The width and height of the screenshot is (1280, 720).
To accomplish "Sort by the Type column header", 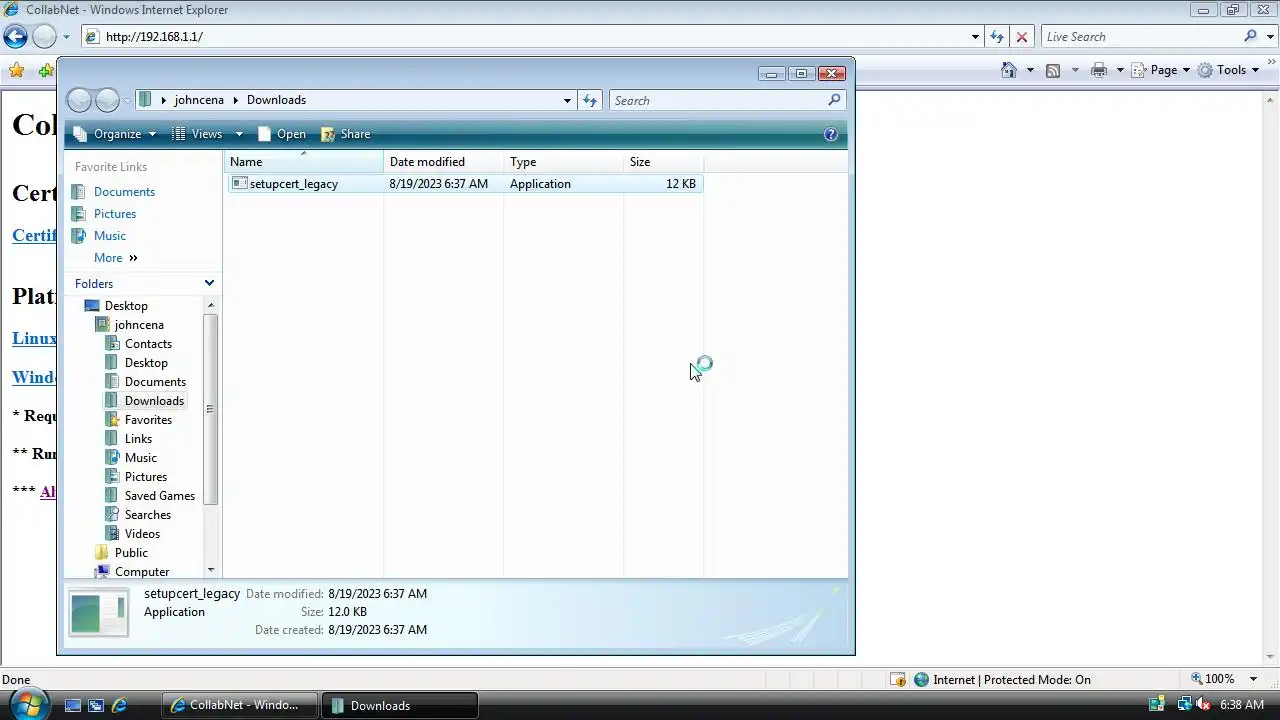I will point(563,162).
